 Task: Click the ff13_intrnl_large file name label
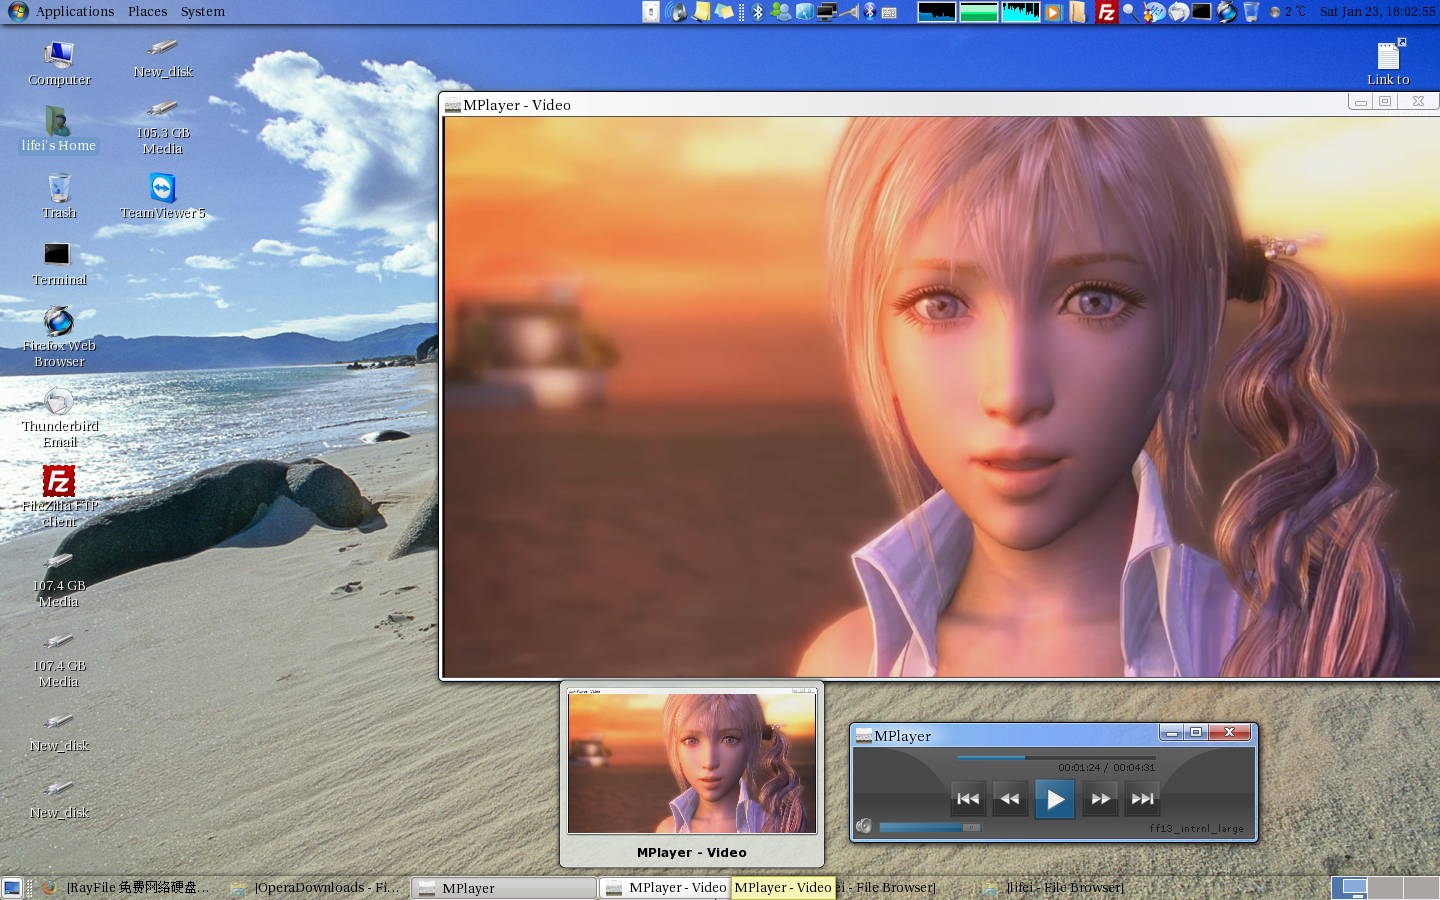coord(1196,828)
